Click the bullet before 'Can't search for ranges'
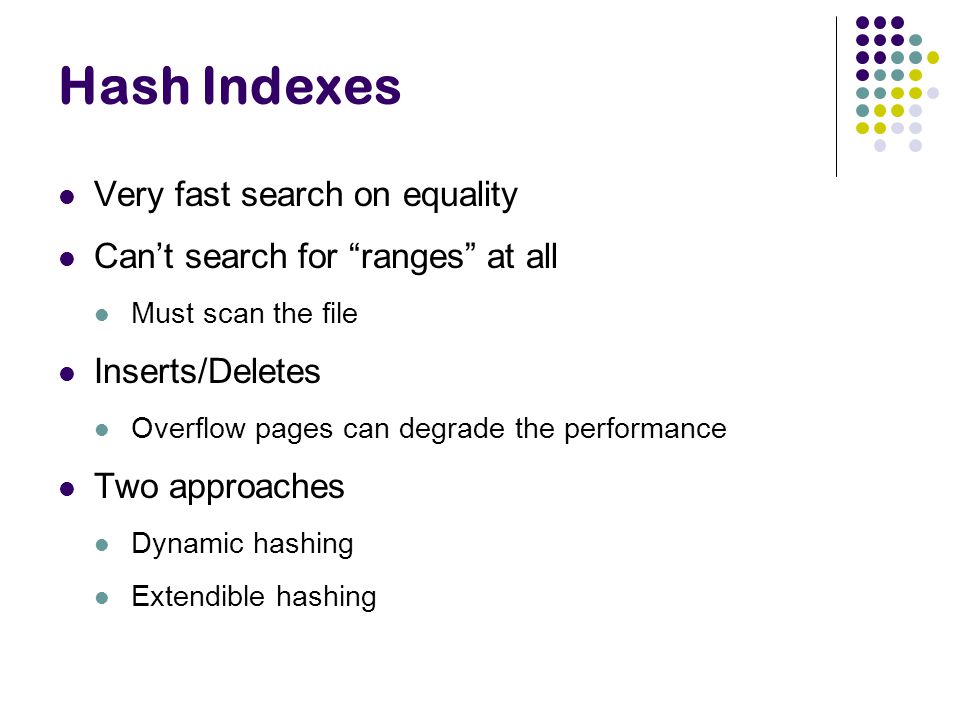 pyautogui.click(x=67, y=258)
